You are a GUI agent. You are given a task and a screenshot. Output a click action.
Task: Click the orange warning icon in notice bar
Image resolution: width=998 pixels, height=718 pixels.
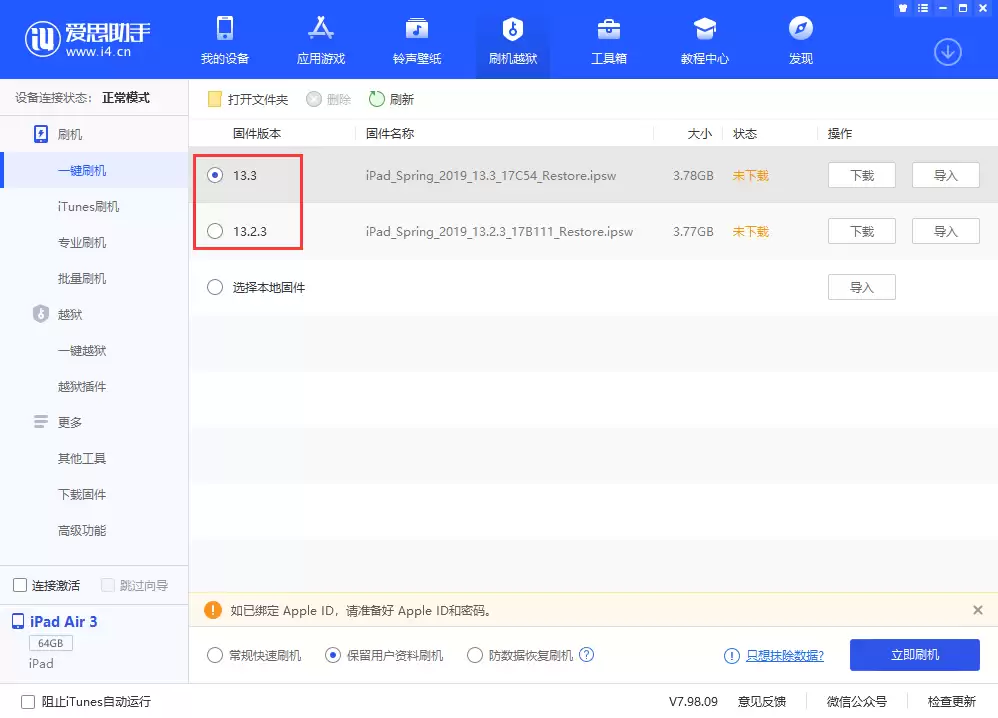point(213,610)
